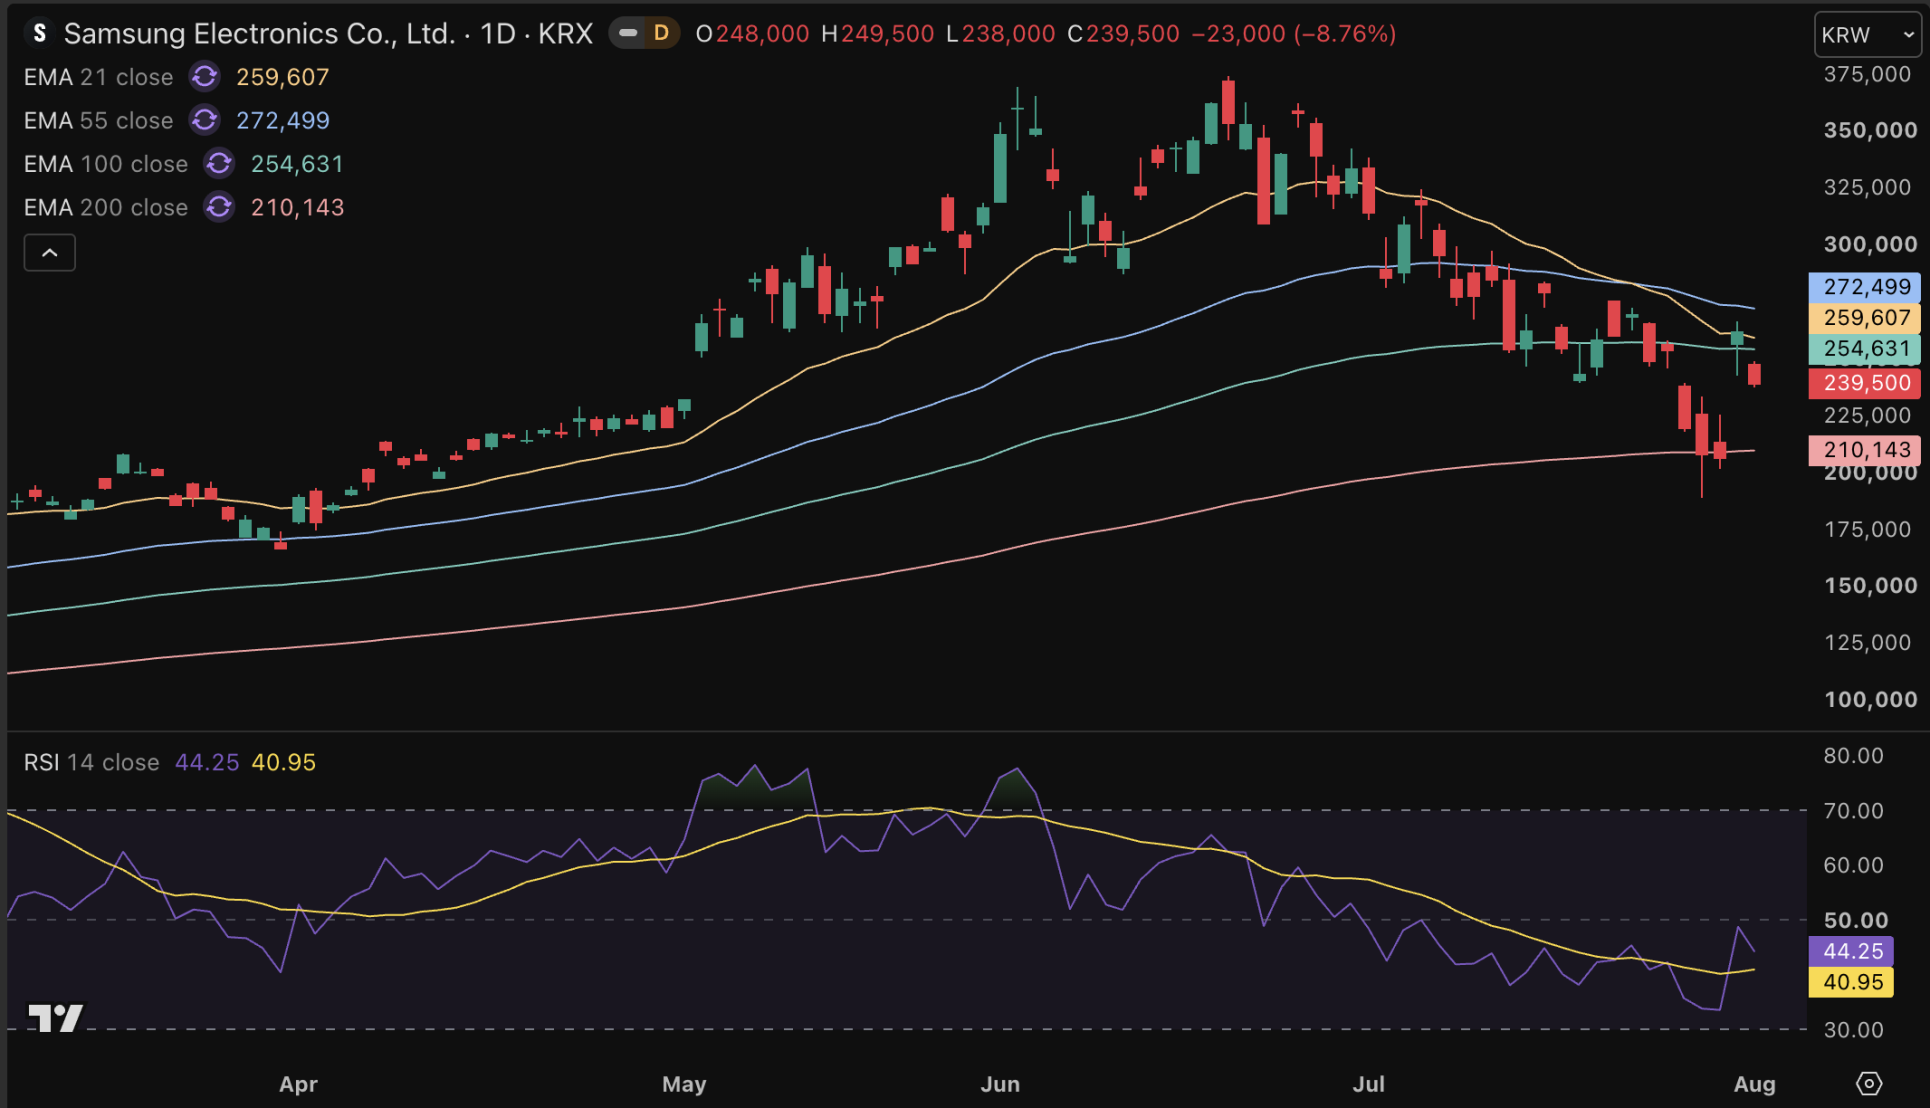Click the Samsung 'S' symbol logo

click(39, 33)
